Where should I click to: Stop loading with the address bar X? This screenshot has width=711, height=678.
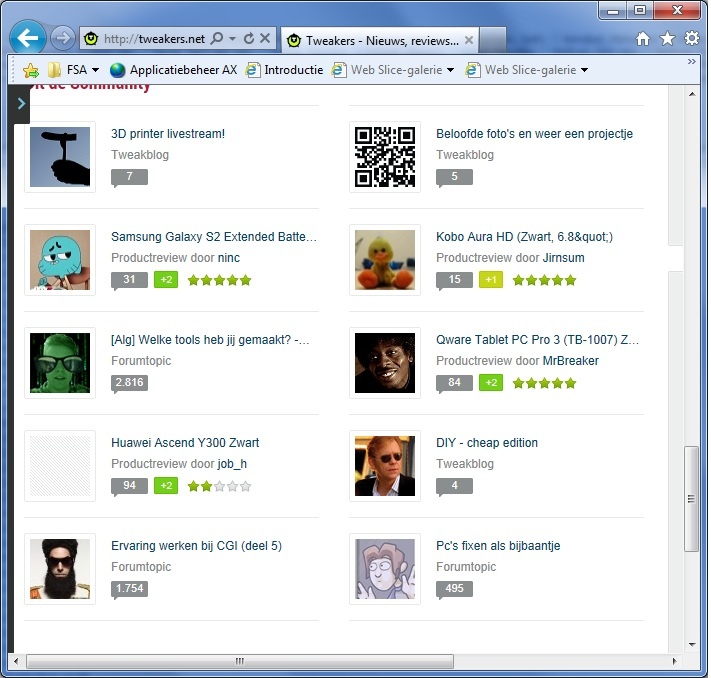coord(265,39)
